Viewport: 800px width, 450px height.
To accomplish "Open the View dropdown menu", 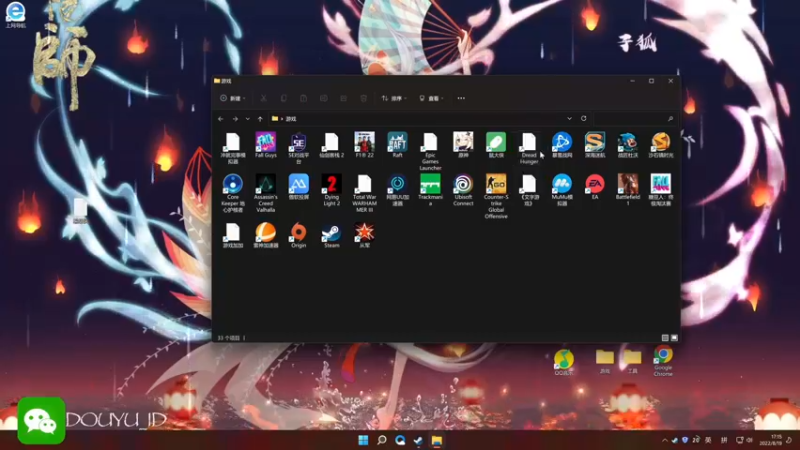I will [431, 98].
